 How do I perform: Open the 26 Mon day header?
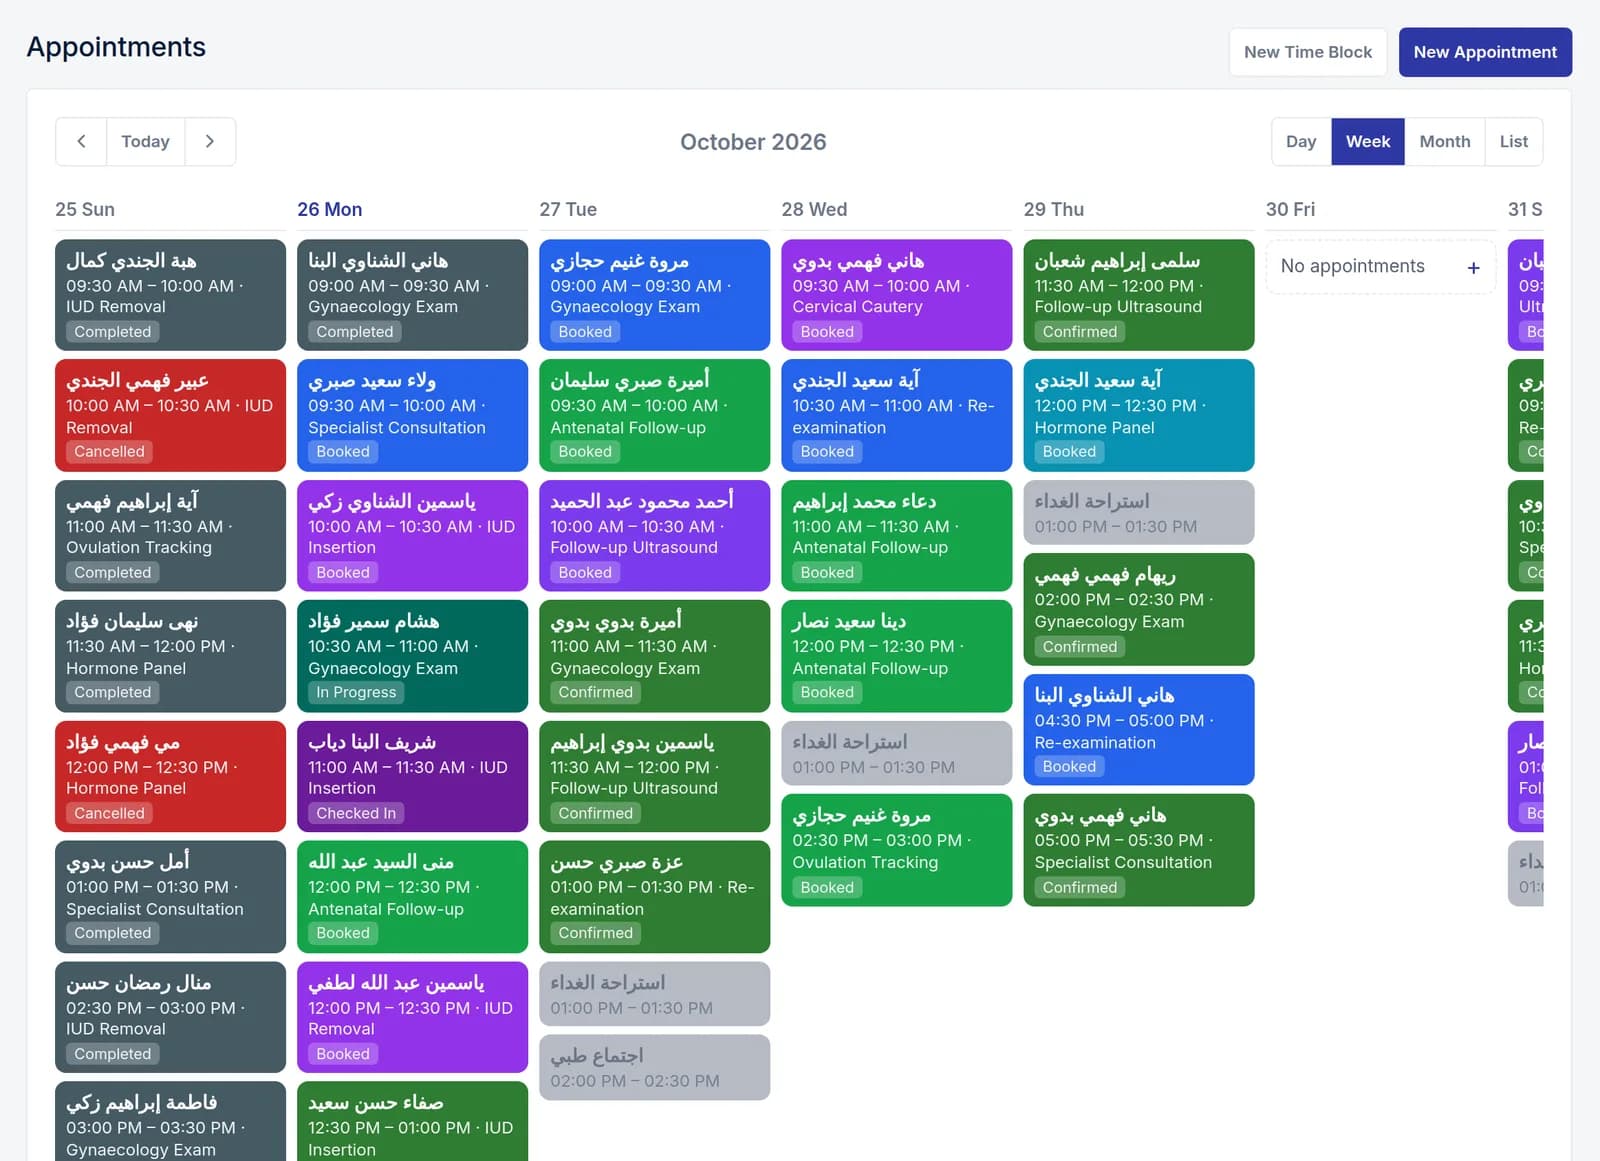(330, 209)
